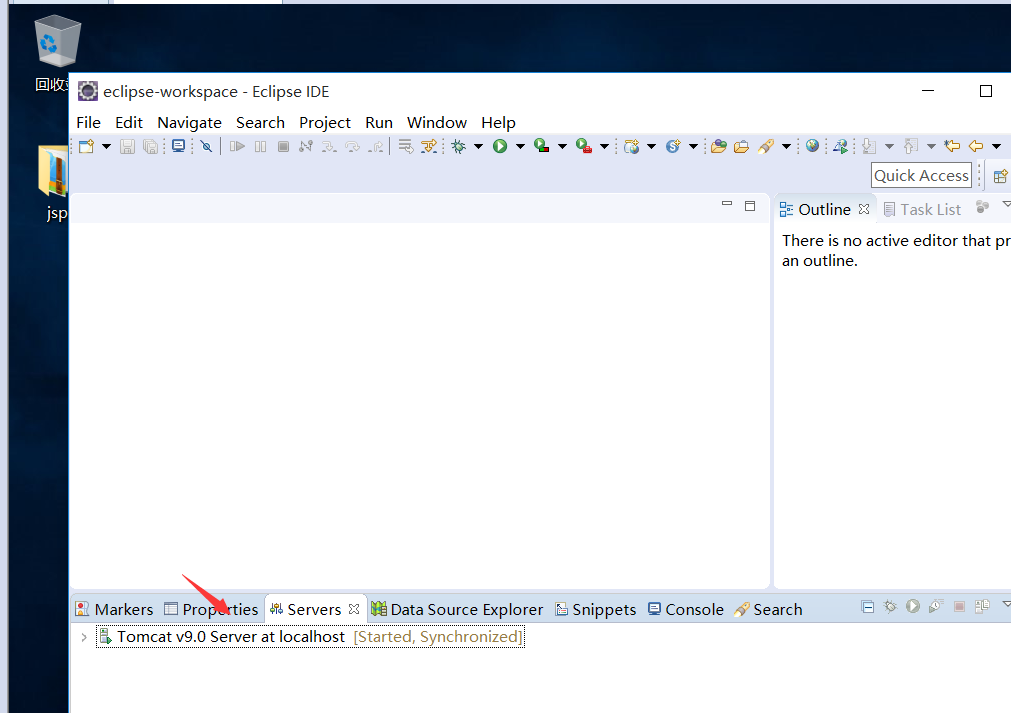Switch to the Task List tab

point(923,210)
